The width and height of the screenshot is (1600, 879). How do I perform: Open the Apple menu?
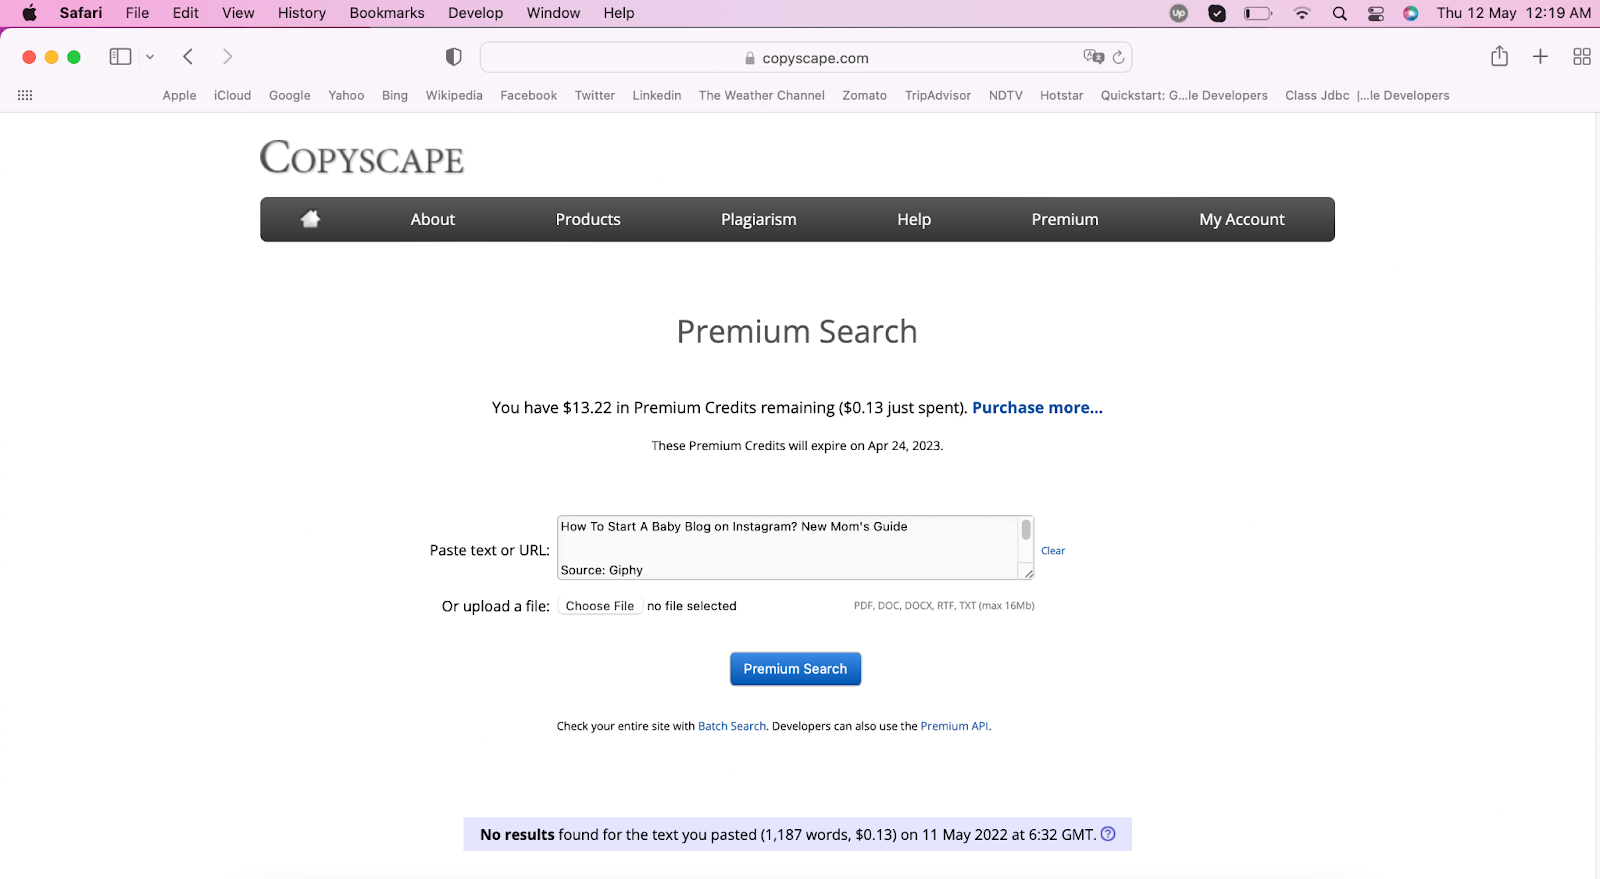[x=29, y=13]
